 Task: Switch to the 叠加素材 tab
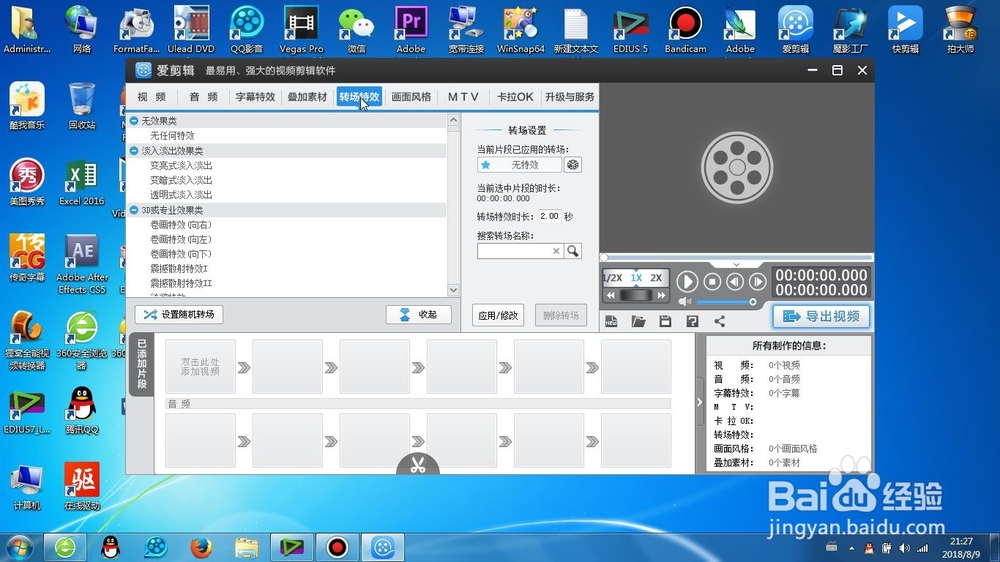point(307,97)
